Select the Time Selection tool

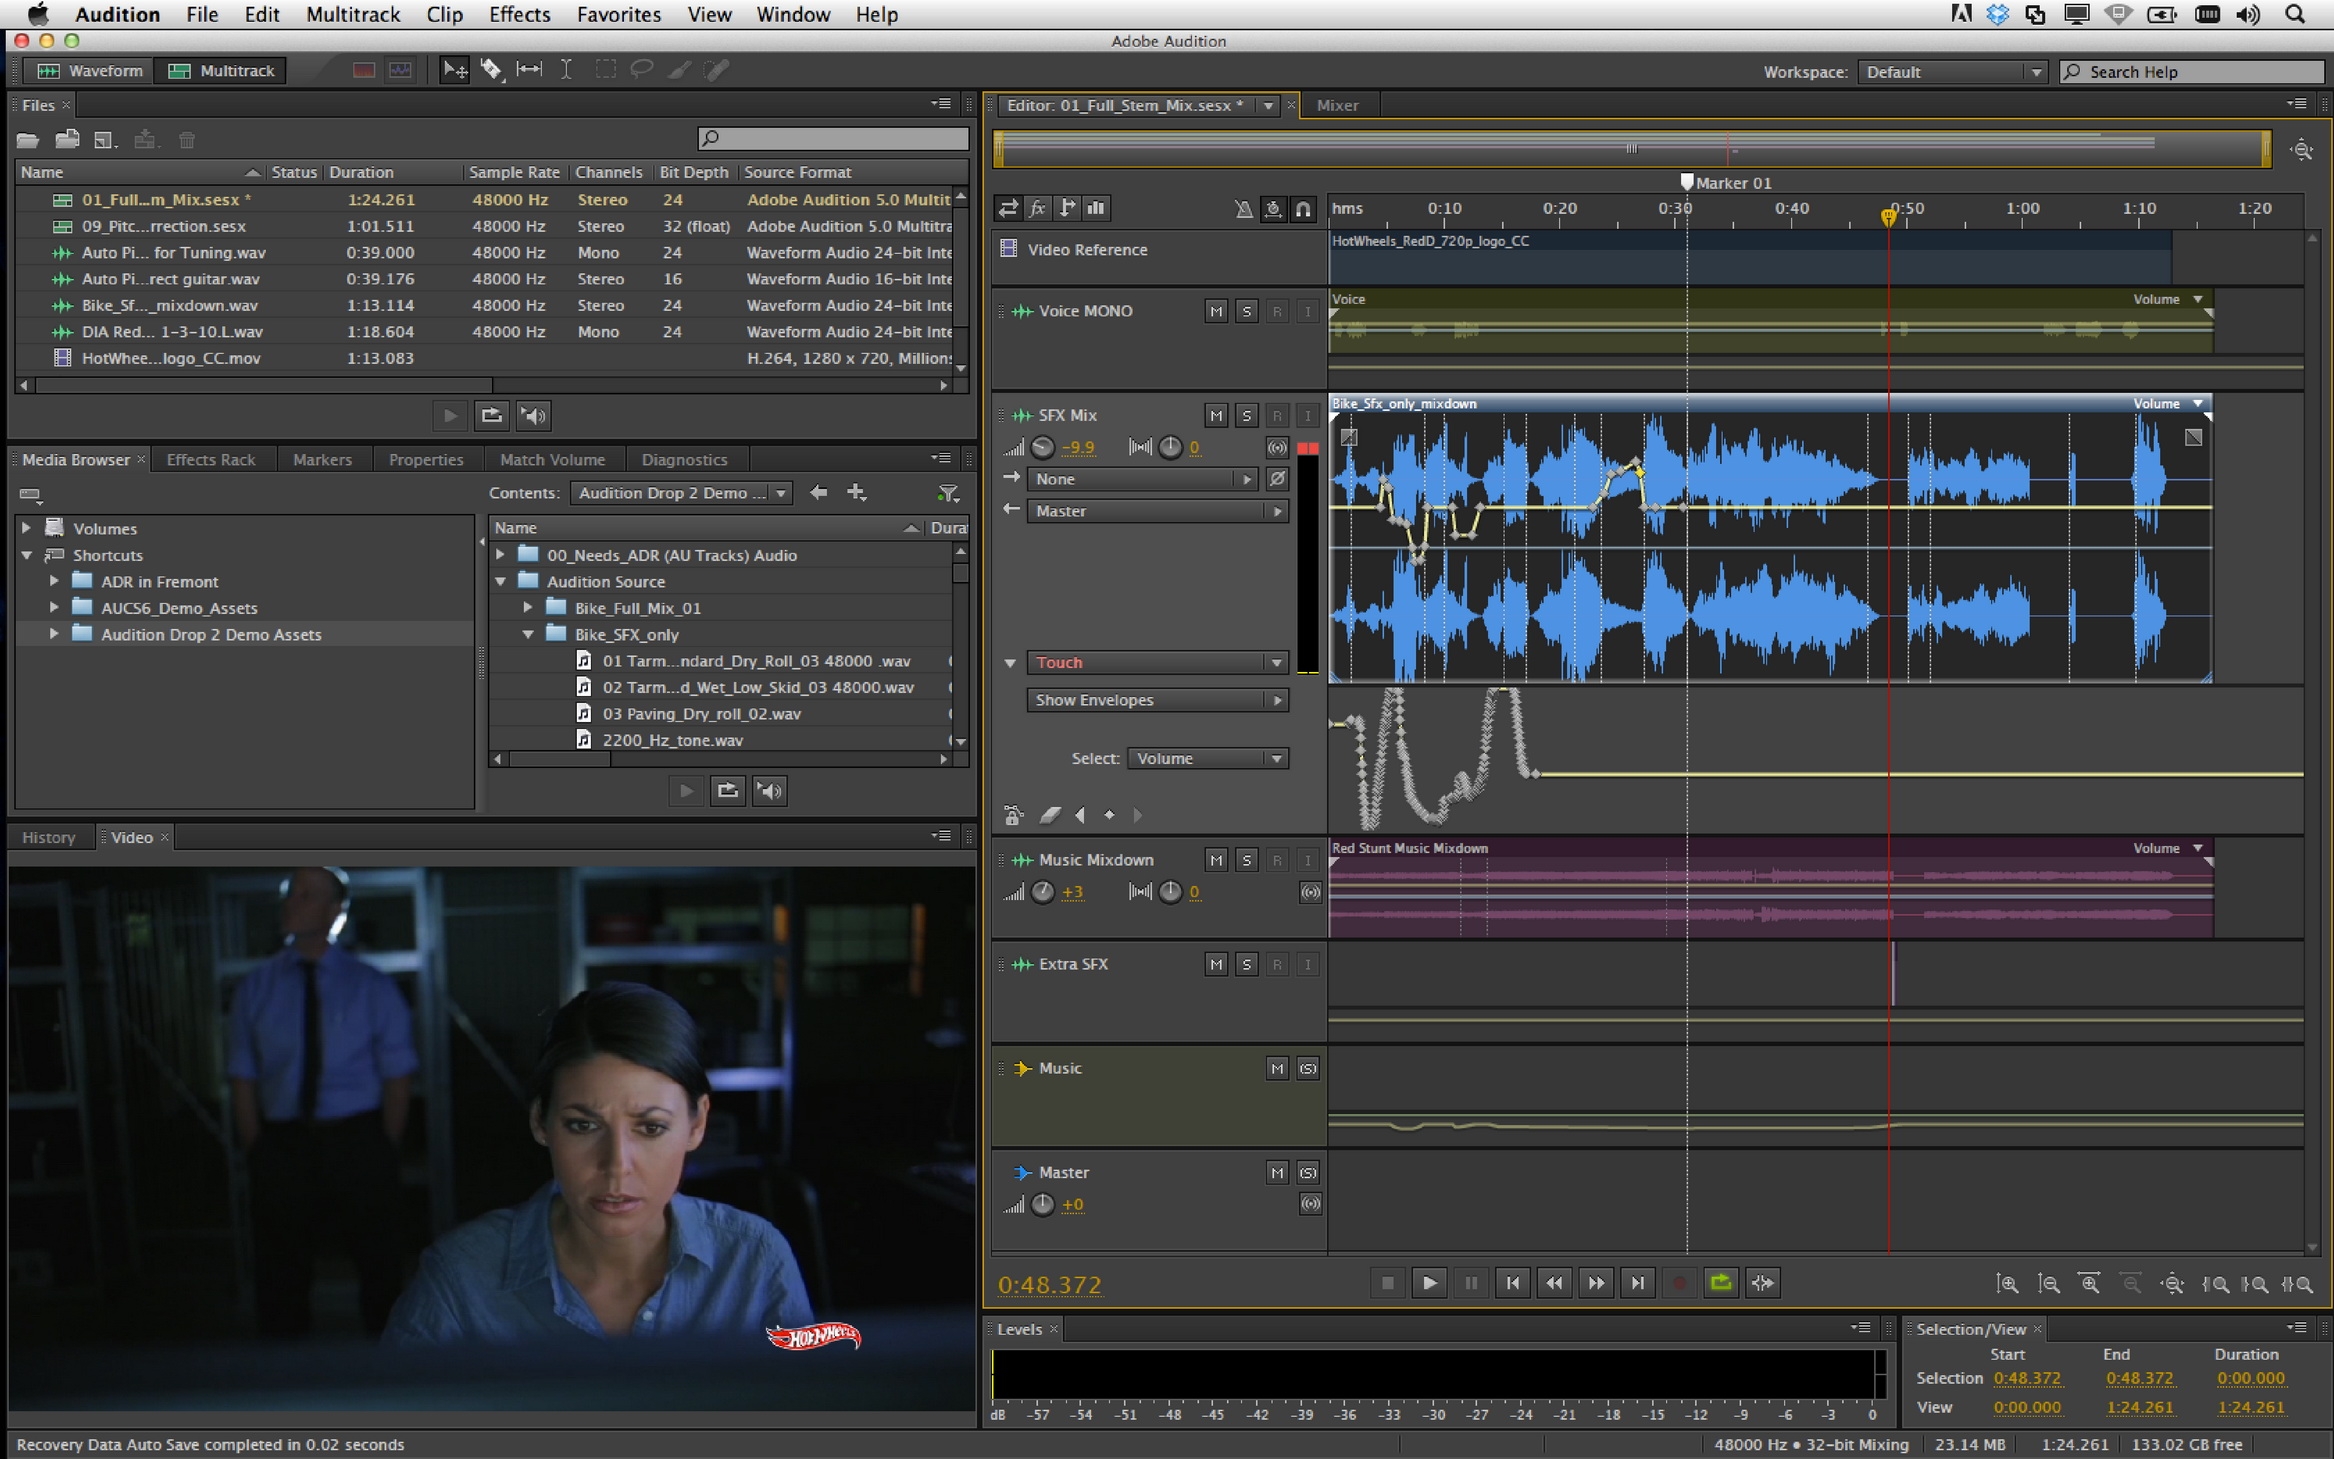coord(566,70)
